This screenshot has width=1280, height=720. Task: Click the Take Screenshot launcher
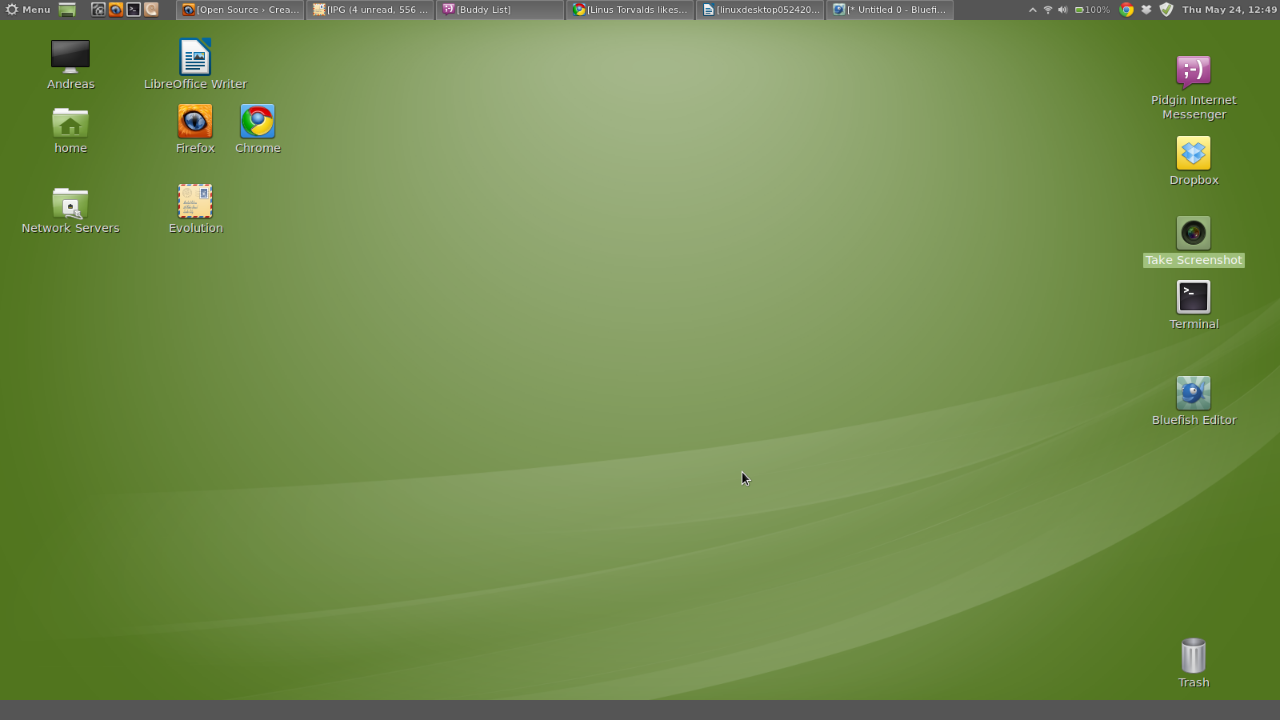point(1193,234)
